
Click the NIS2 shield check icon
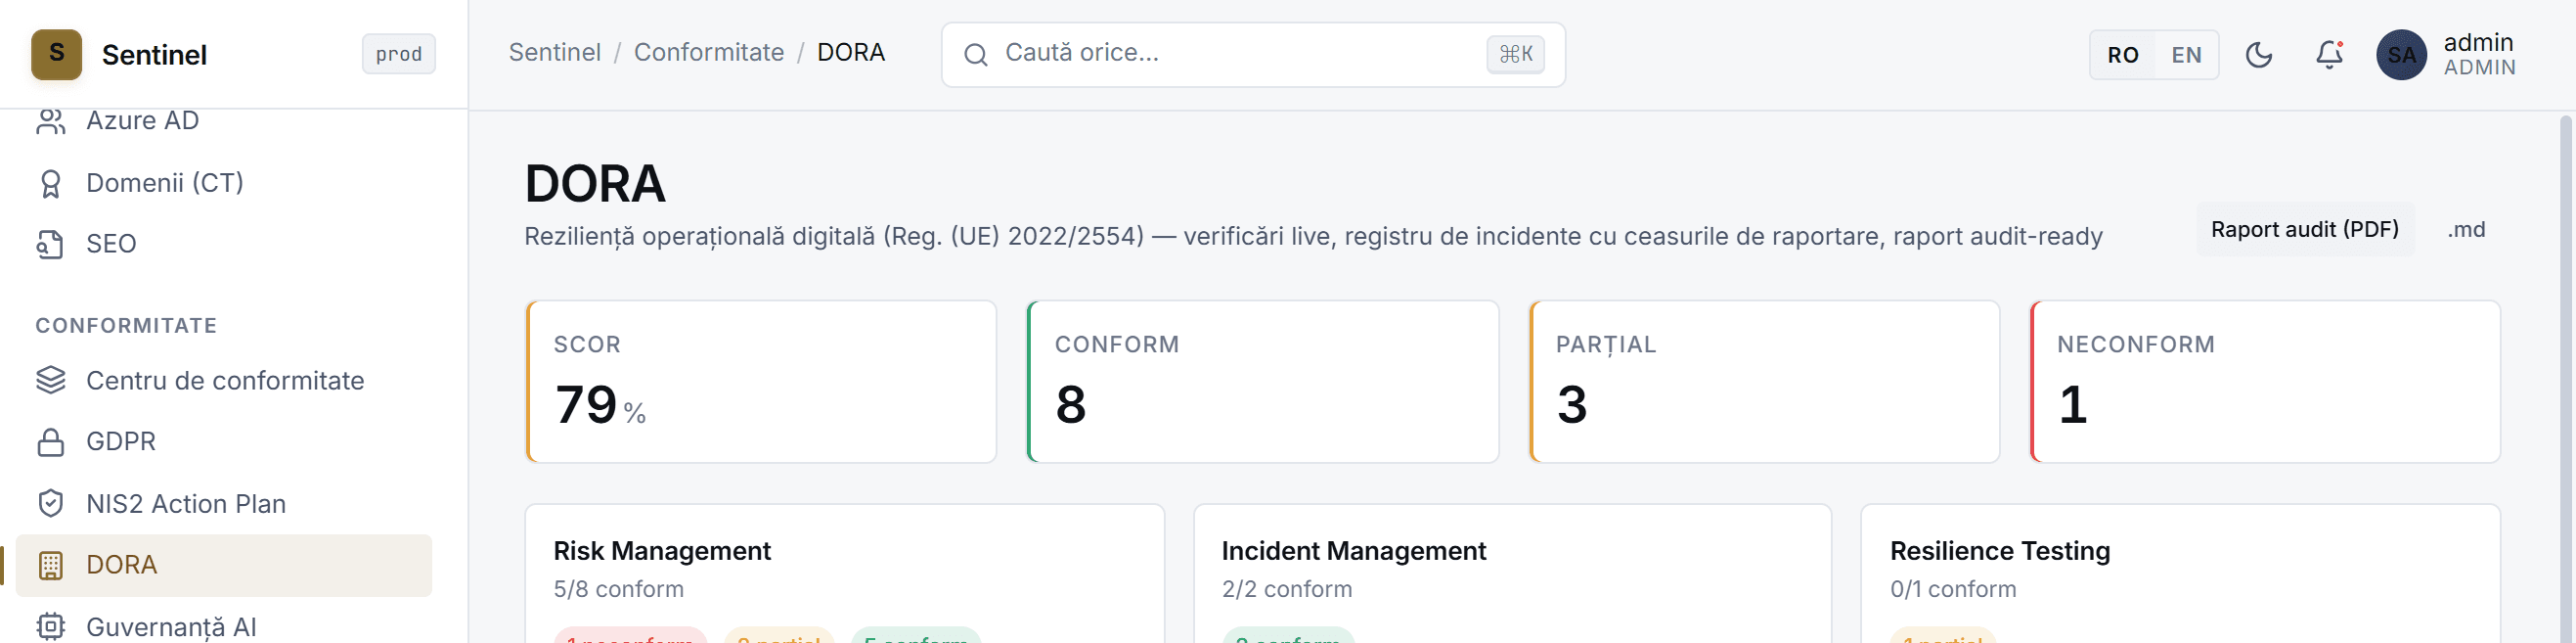50,504
